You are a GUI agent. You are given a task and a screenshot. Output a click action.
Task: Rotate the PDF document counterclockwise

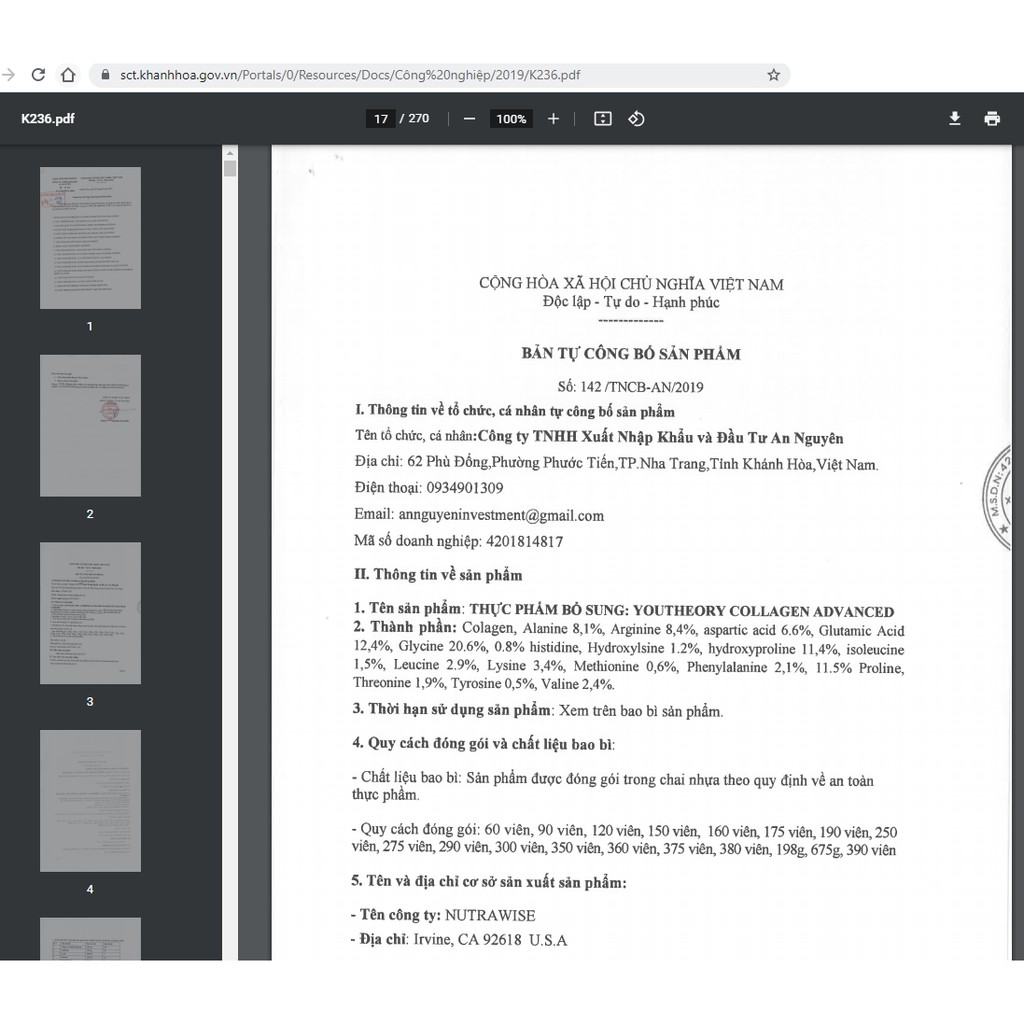click(x=636, y=119)
